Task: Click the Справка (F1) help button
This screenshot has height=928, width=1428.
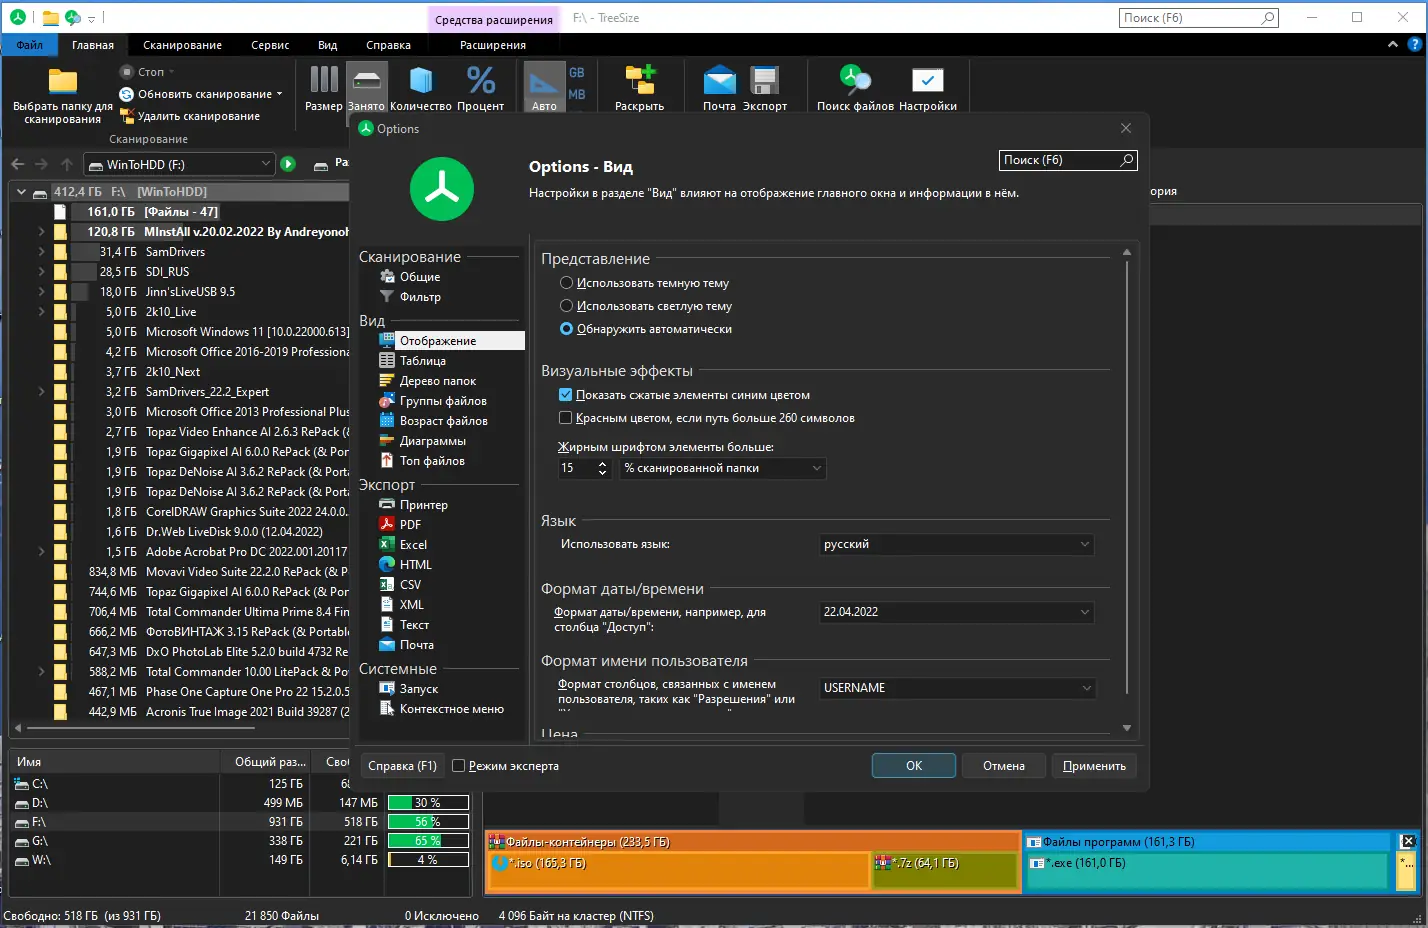Action: (x=402, y=766)
